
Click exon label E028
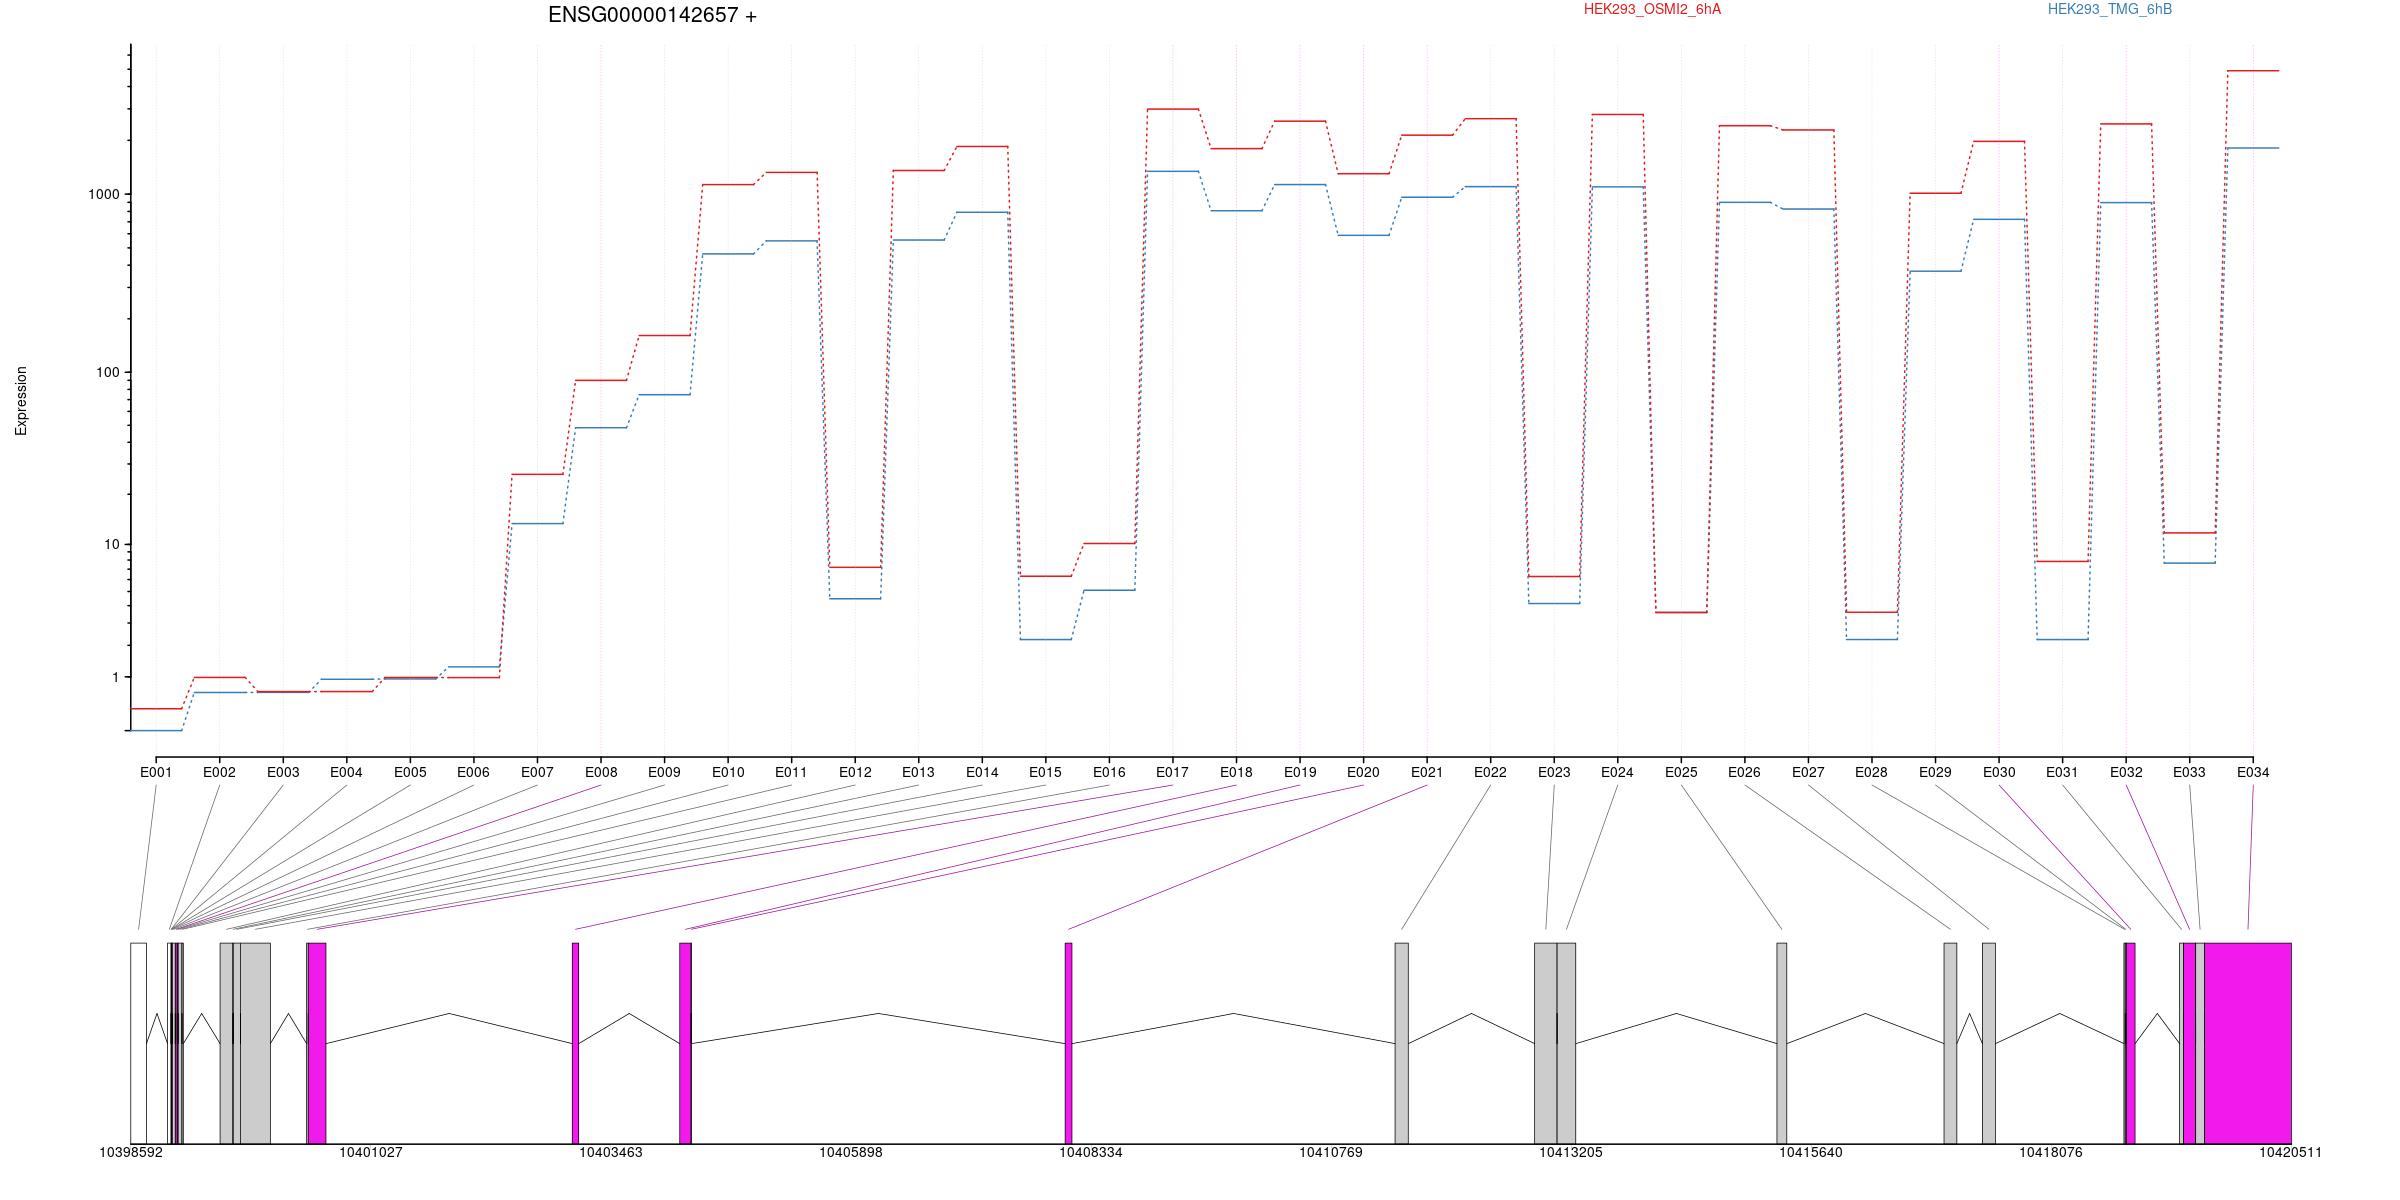[x=1871, y=772]
